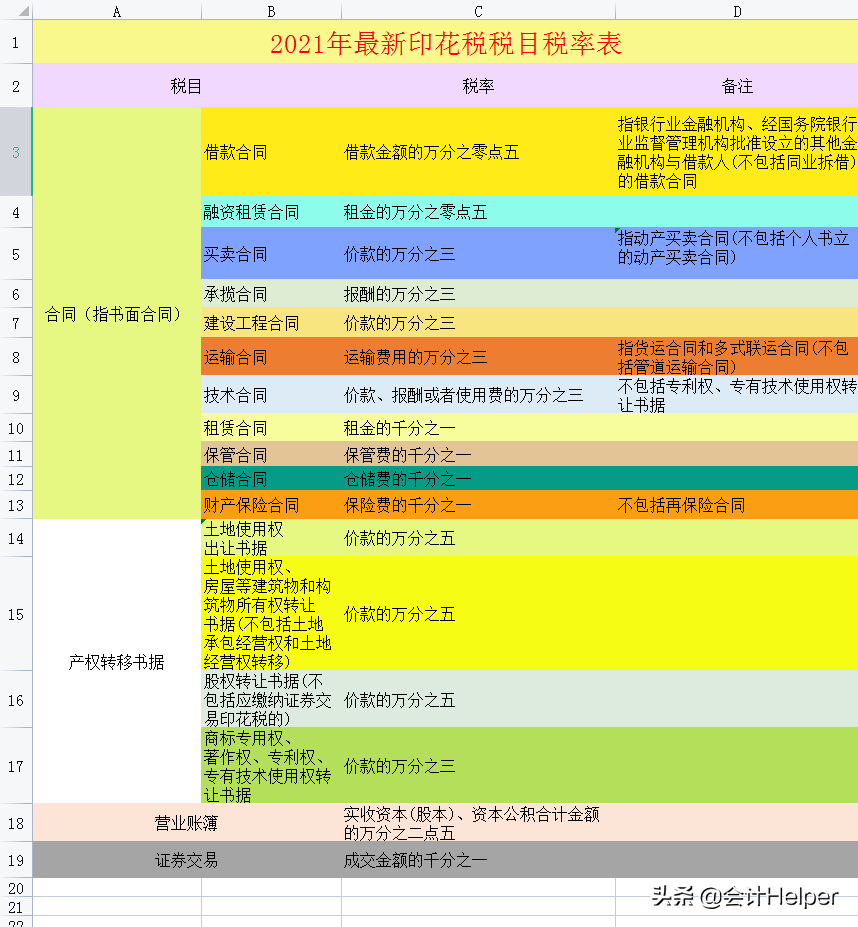Image resolution: width=858 pixels, height=927 pixels.
Task: Select the 备注 header cell
Action: click(737, 86)
